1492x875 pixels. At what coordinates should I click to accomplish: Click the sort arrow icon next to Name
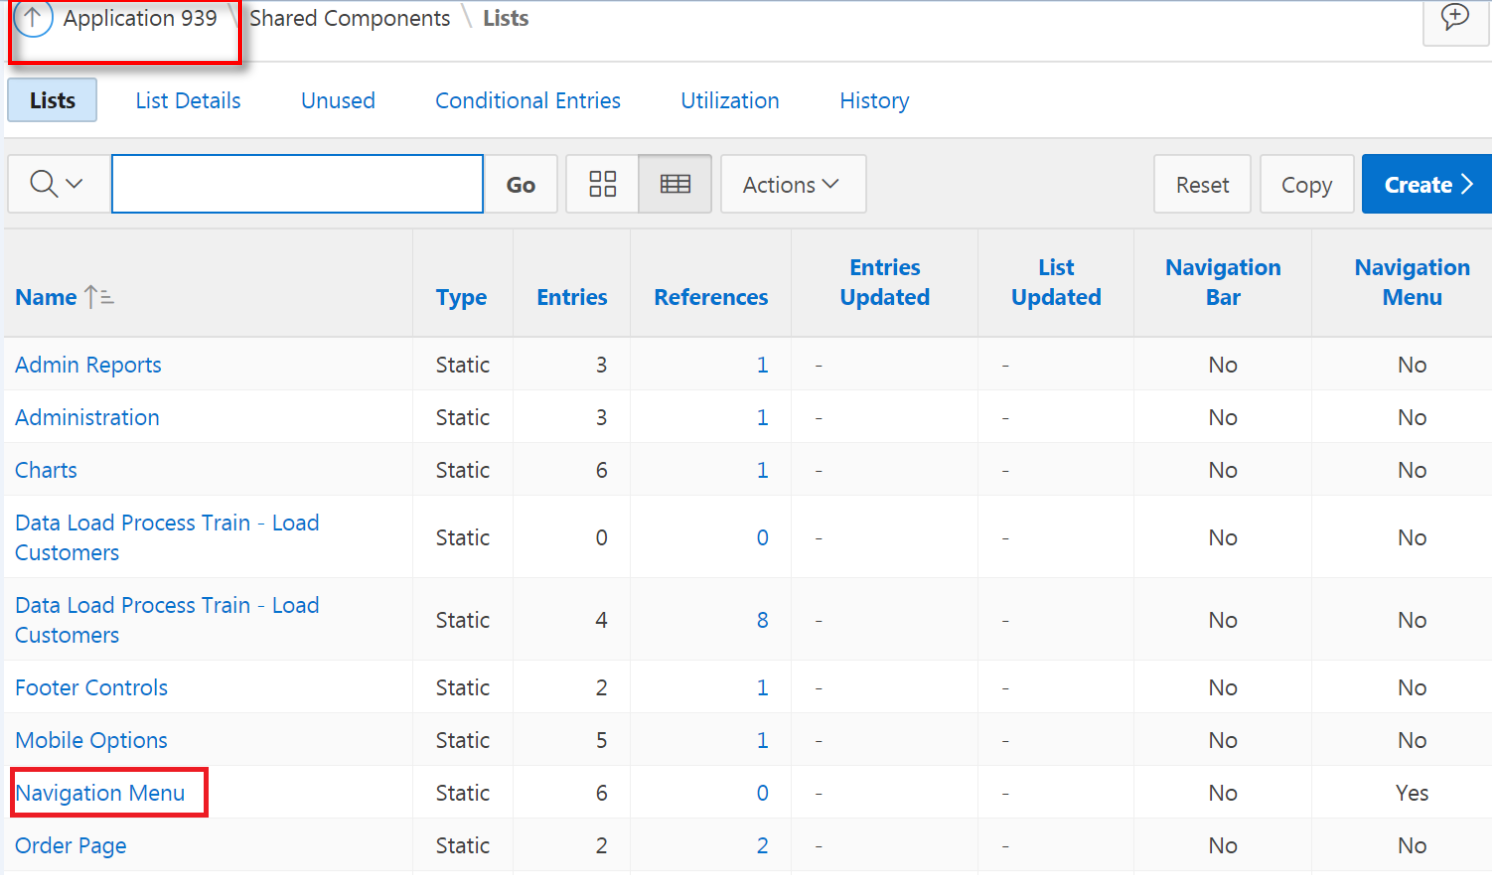[x=98, y=297]
